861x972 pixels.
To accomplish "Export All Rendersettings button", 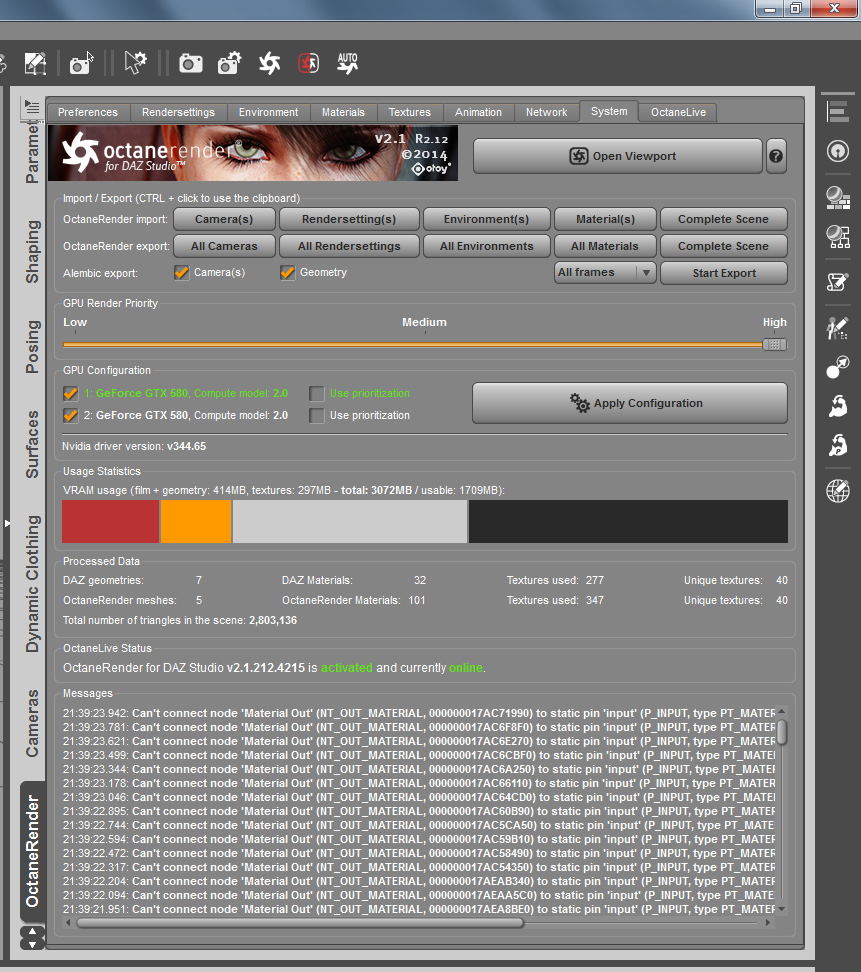I will (349, 246).
